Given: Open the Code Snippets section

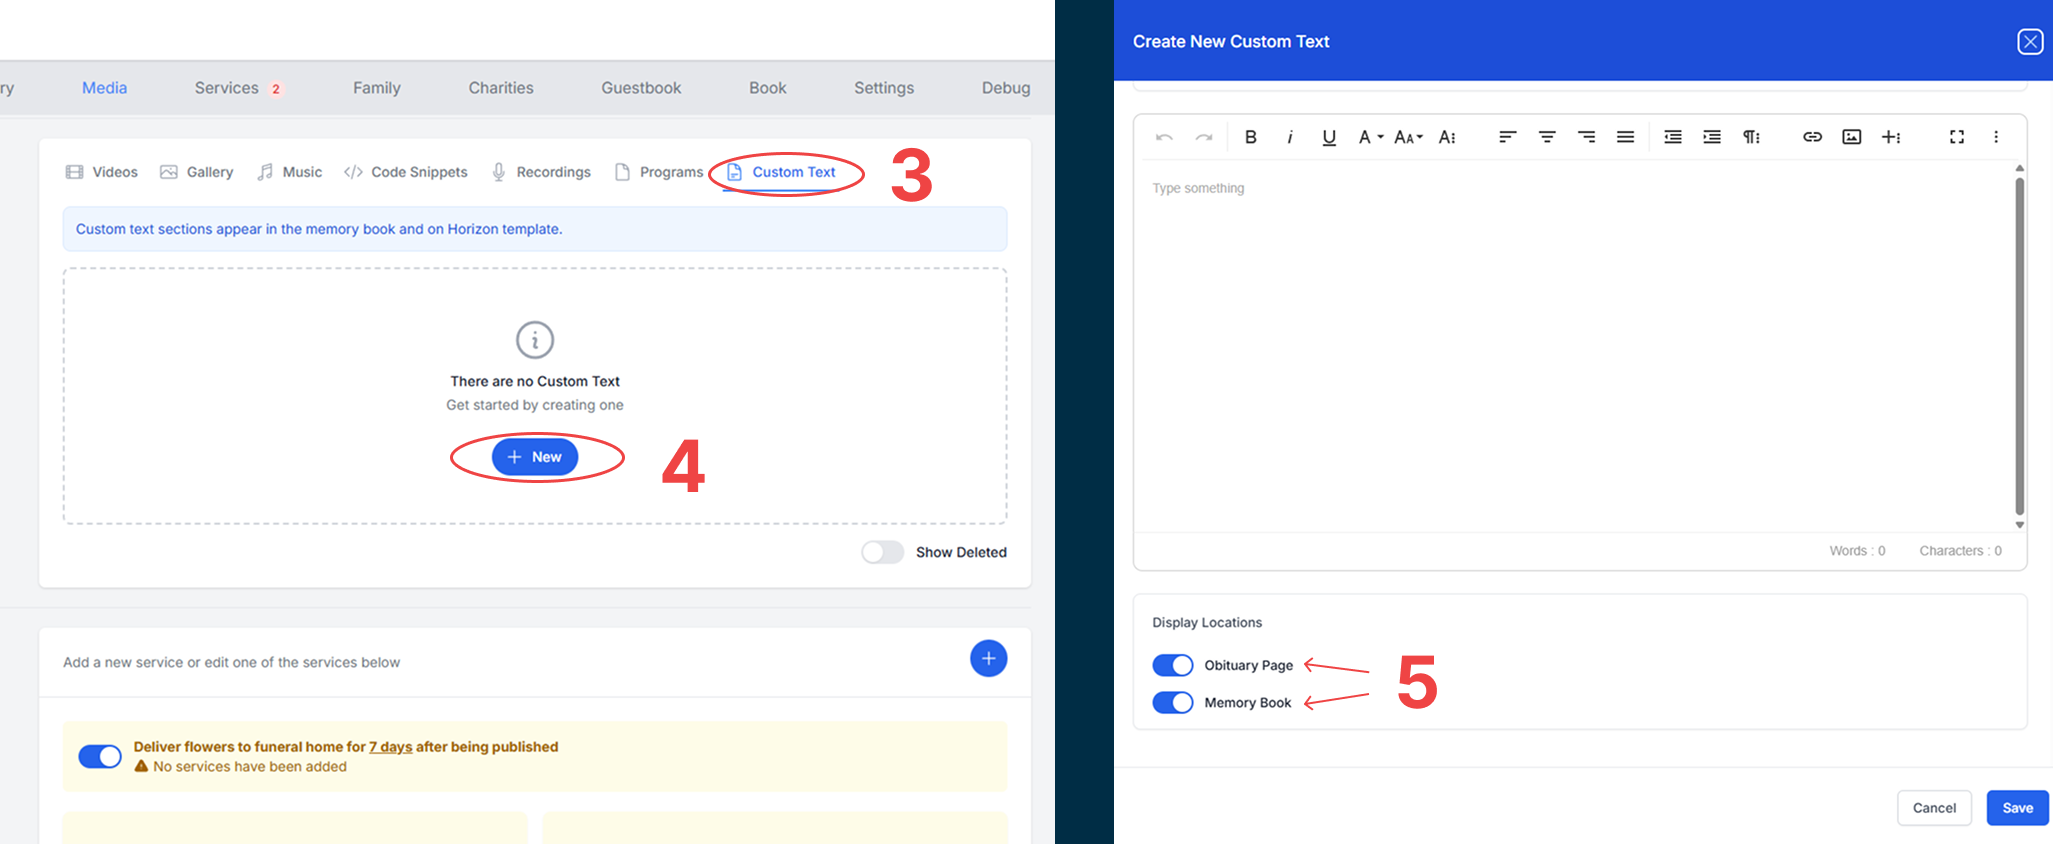Looking at the screenshot, I should click(406, 172).
